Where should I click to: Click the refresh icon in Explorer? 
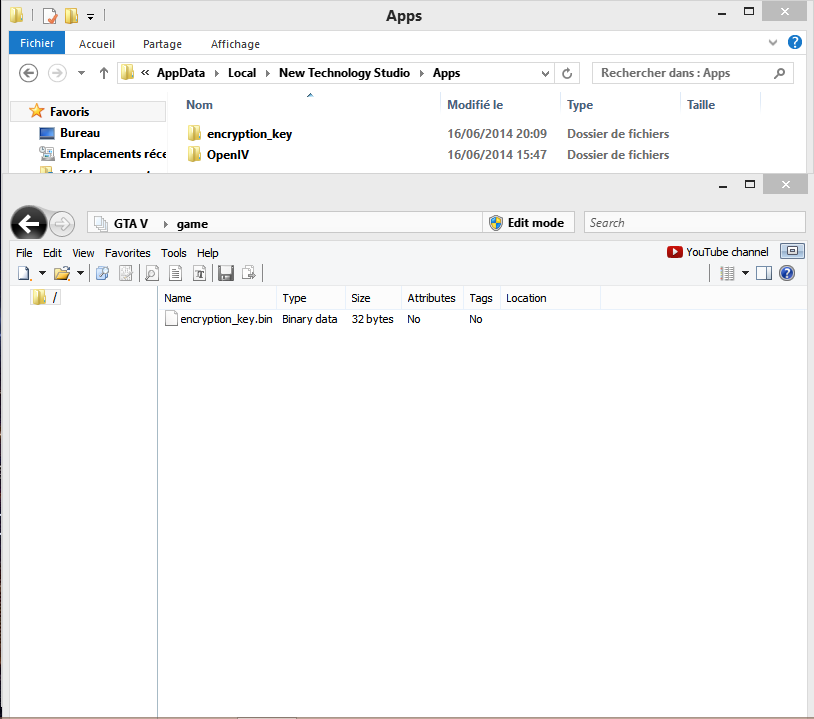pos(567,73)
